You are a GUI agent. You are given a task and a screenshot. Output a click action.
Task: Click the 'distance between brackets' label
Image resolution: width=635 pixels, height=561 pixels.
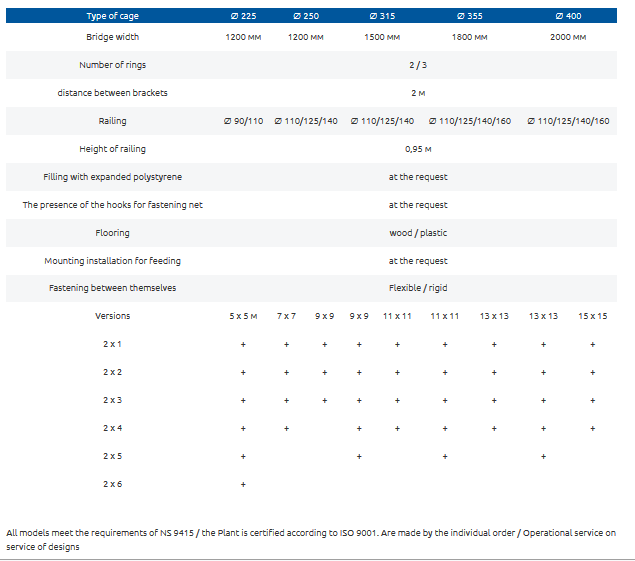[112, 93]
